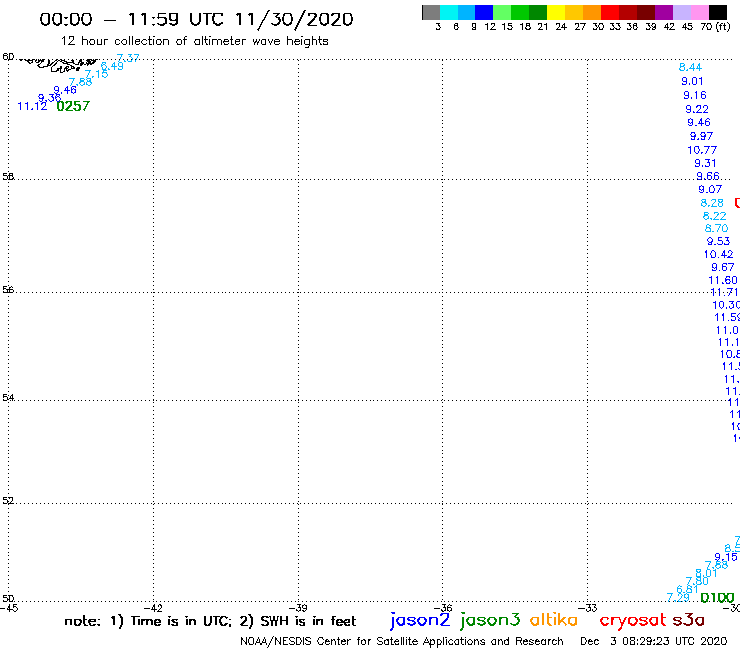Viewport: 740px width, 650px height.
Task: Click the pink legend color swatch
Action: [700, 12]
